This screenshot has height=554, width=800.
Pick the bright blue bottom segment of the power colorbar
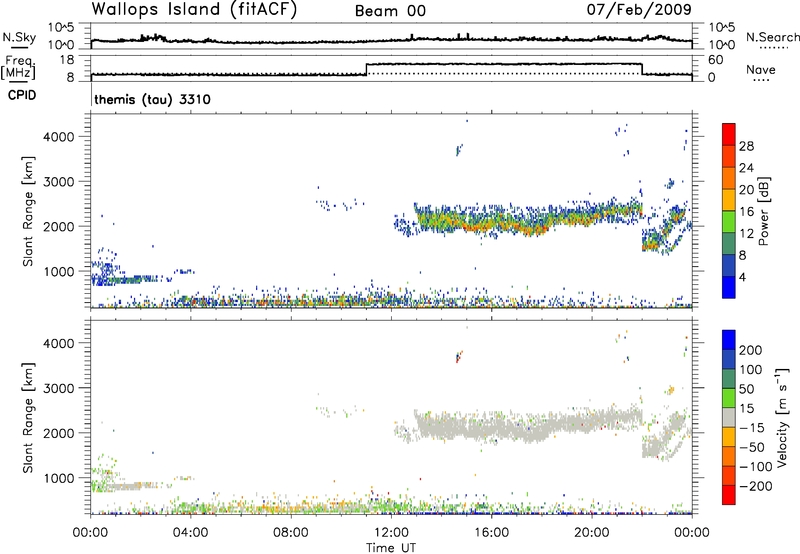[729, 287]
